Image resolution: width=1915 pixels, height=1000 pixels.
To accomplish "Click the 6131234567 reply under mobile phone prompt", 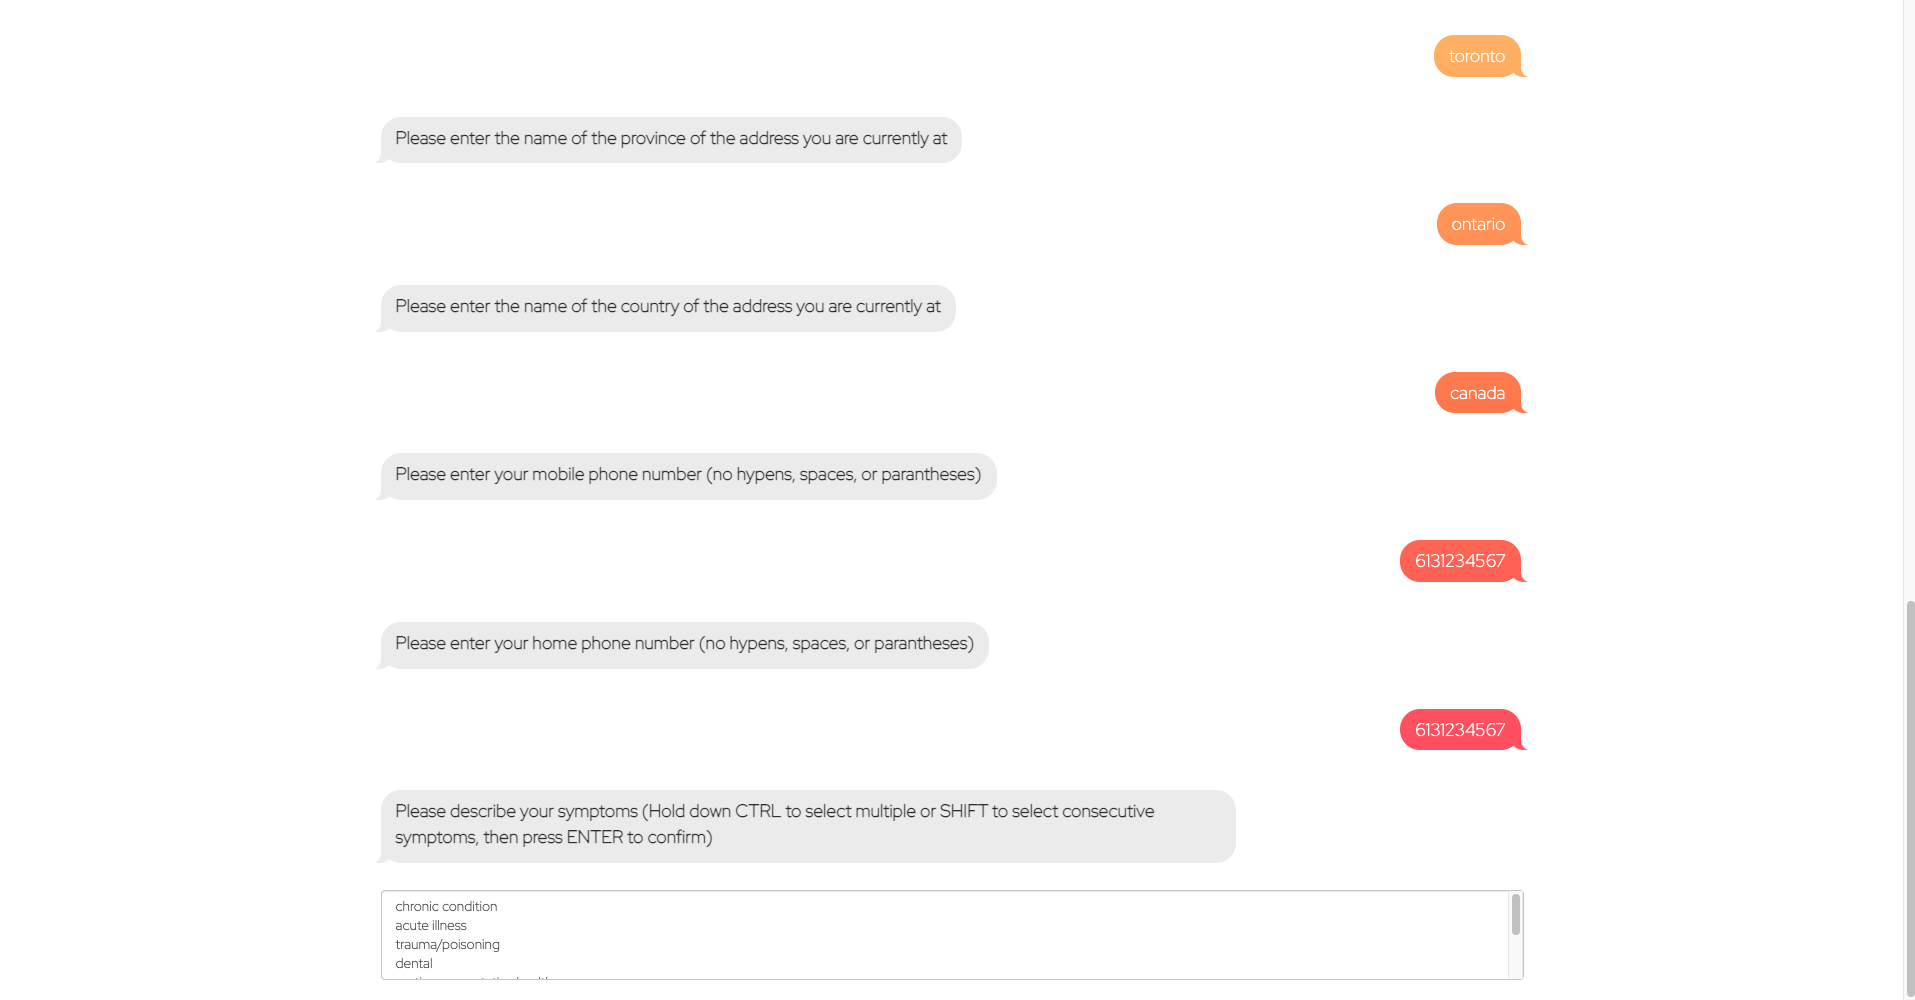I will pyautogui.click(x=1460, y=561).
